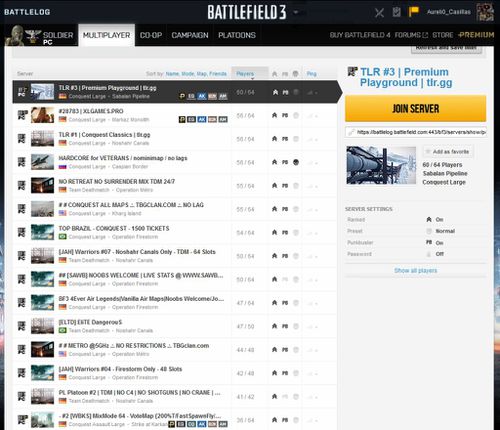
Task: Open the Platoons tab
Action: (237, 35)
